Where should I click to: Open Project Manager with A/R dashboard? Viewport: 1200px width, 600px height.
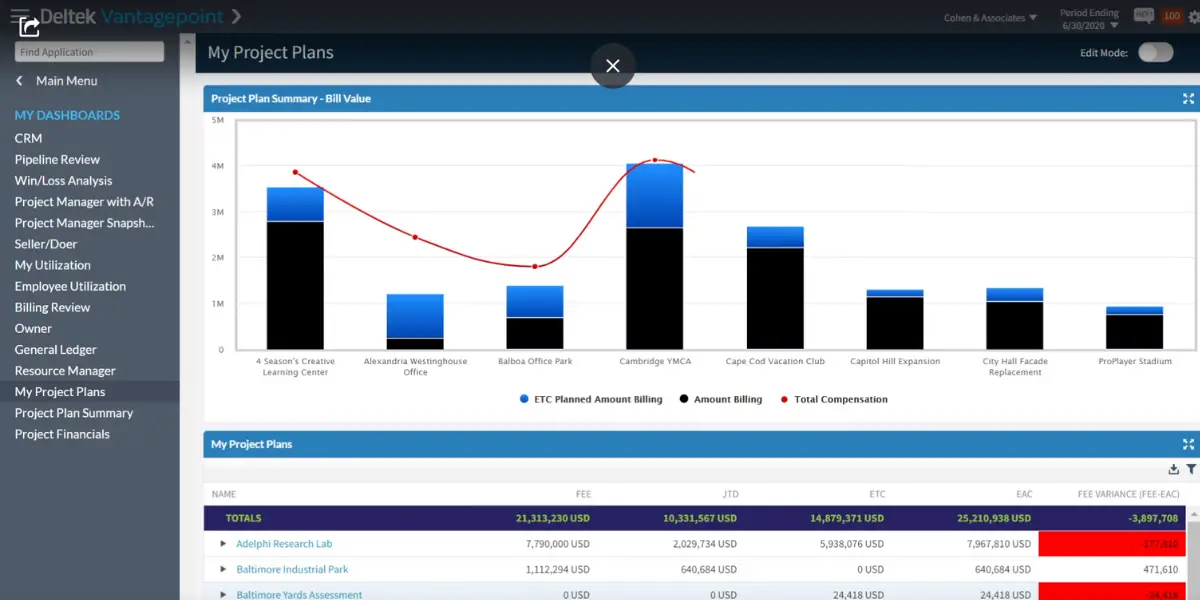tap(84, 202)
